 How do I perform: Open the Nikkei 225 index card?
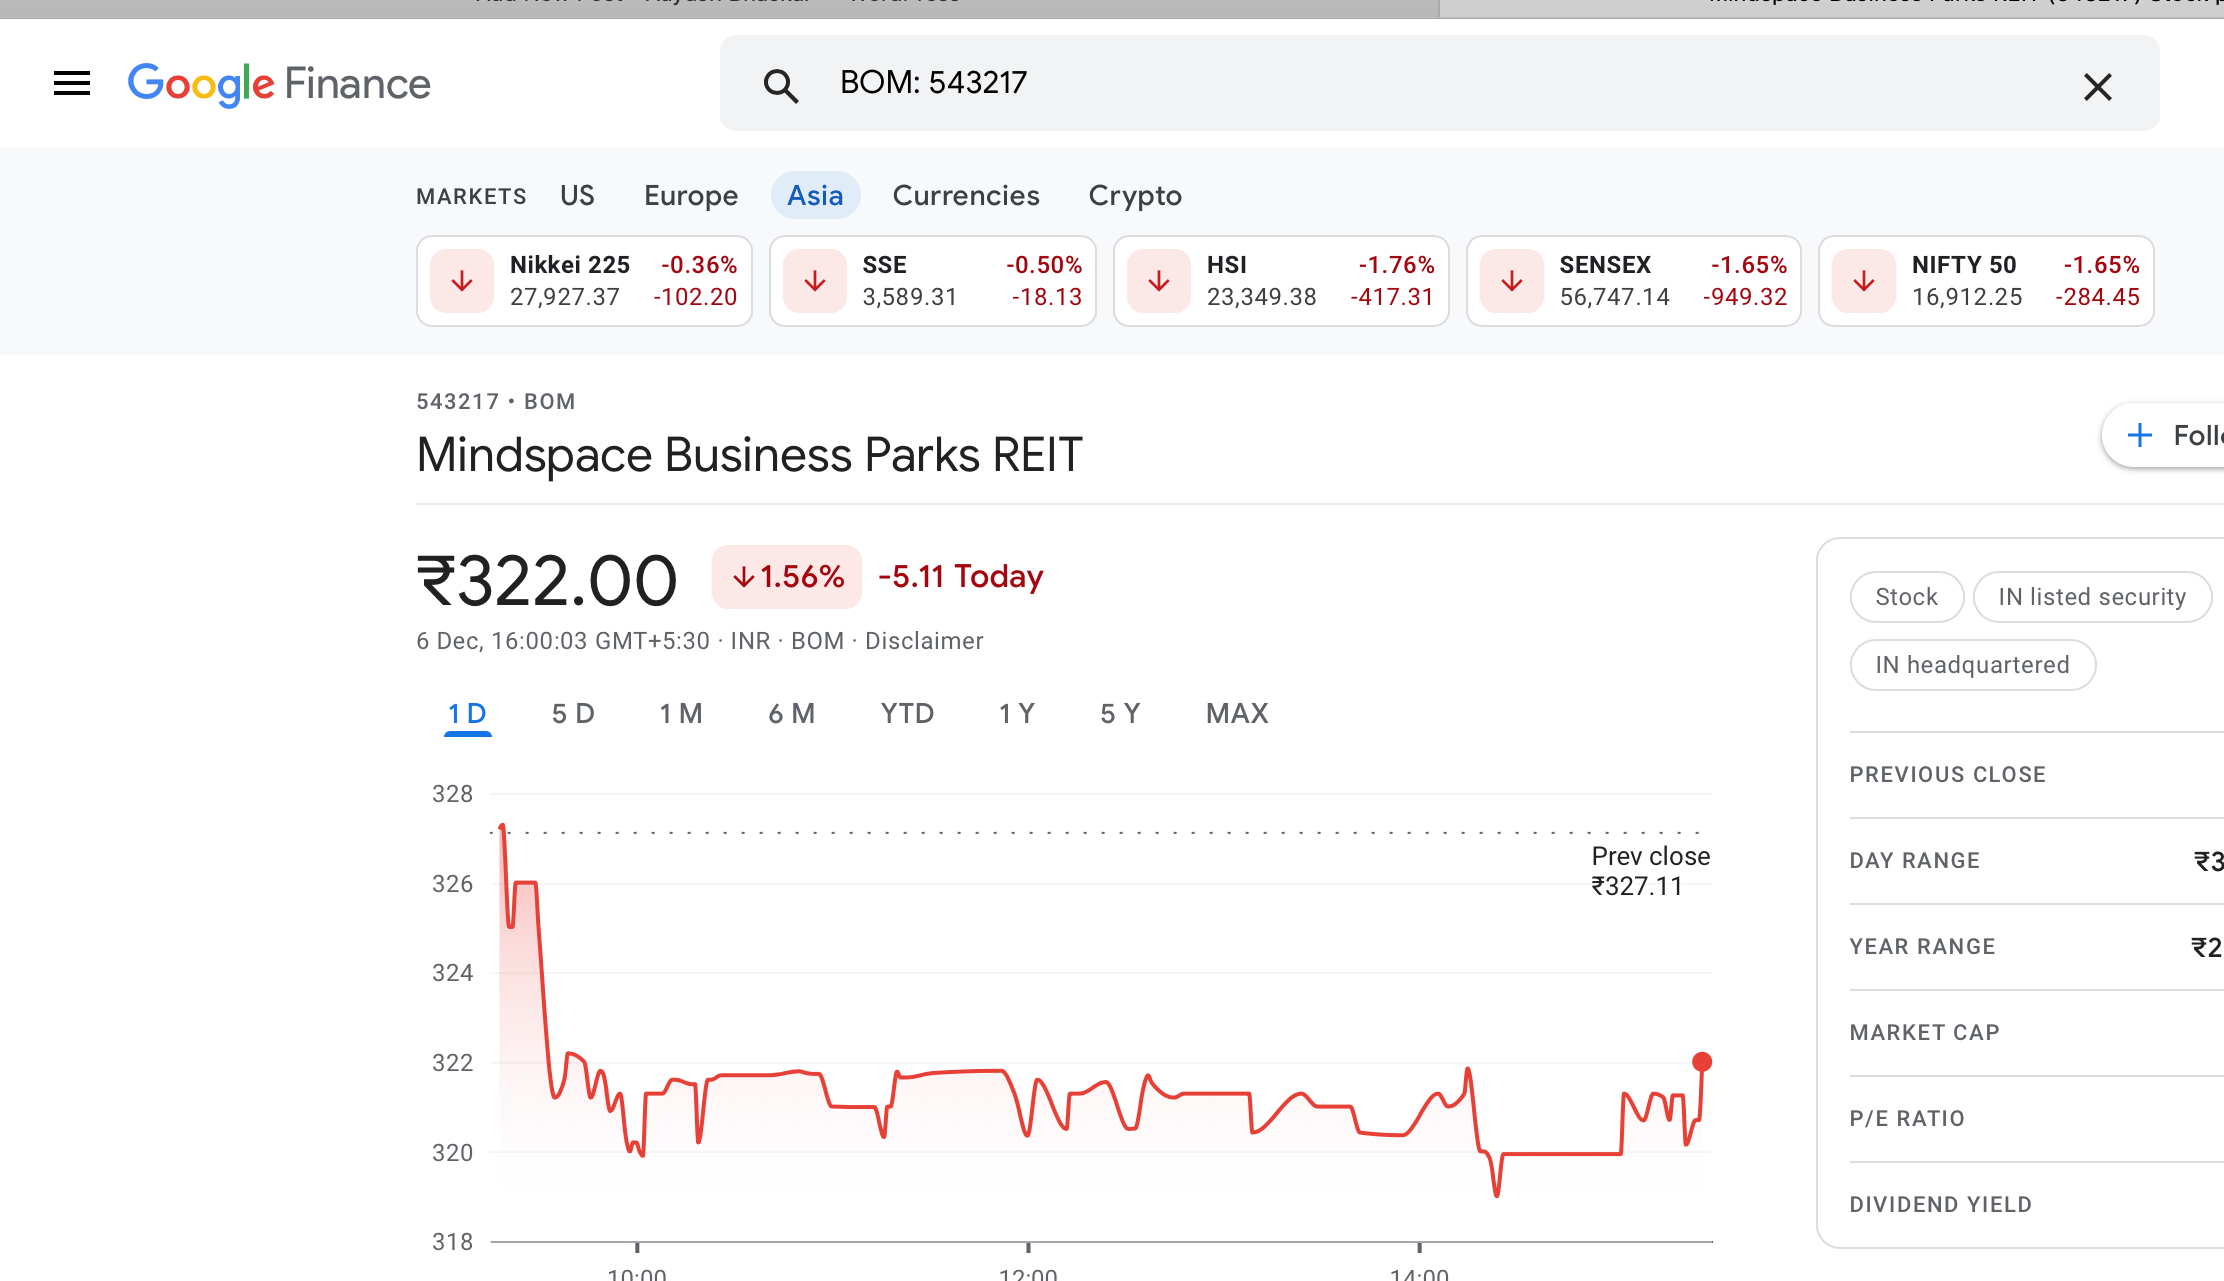[584, 281]
